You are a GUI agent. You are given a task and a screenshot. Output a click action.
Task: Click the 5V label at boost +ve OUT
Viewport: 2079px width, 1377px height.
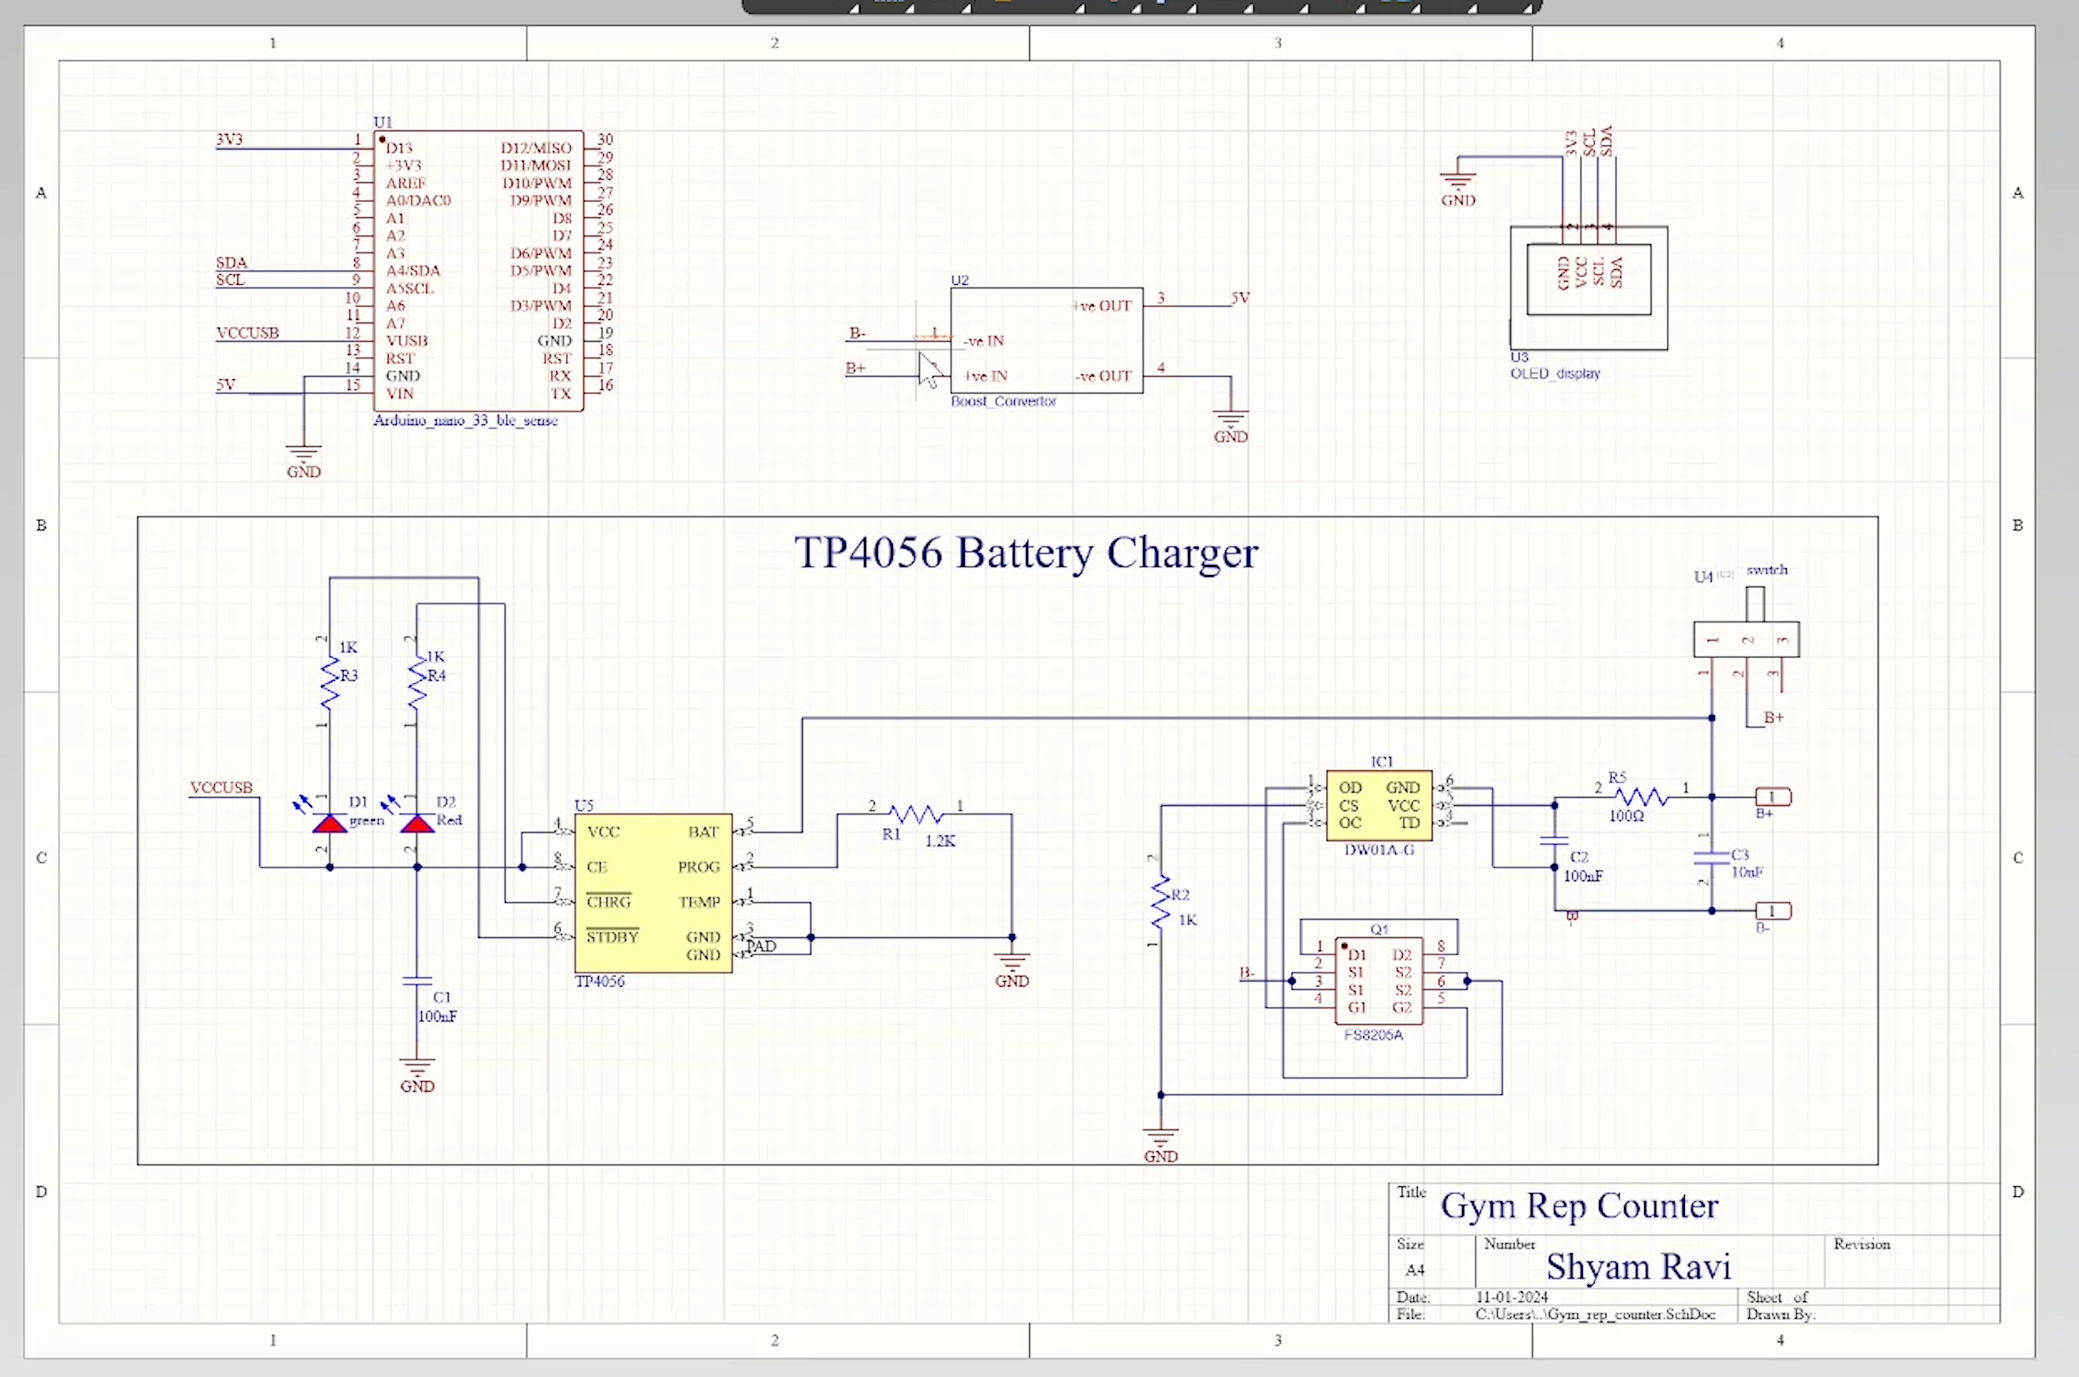point(1240,297)
